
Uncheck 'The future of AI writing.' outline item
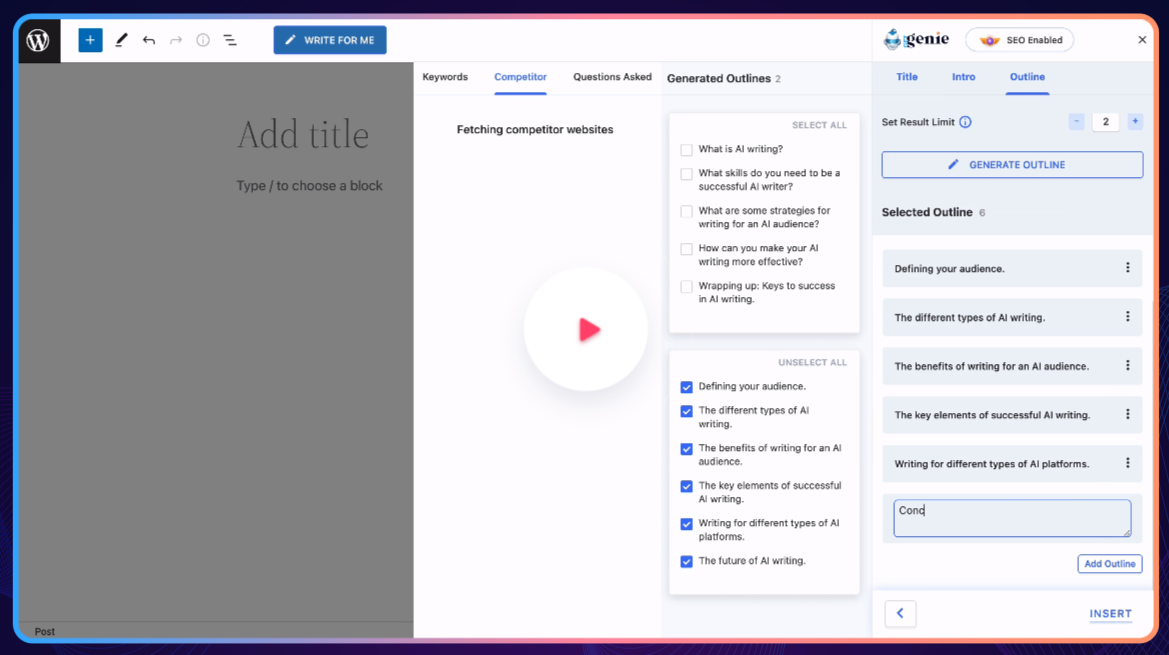click(x=686, y=561)
